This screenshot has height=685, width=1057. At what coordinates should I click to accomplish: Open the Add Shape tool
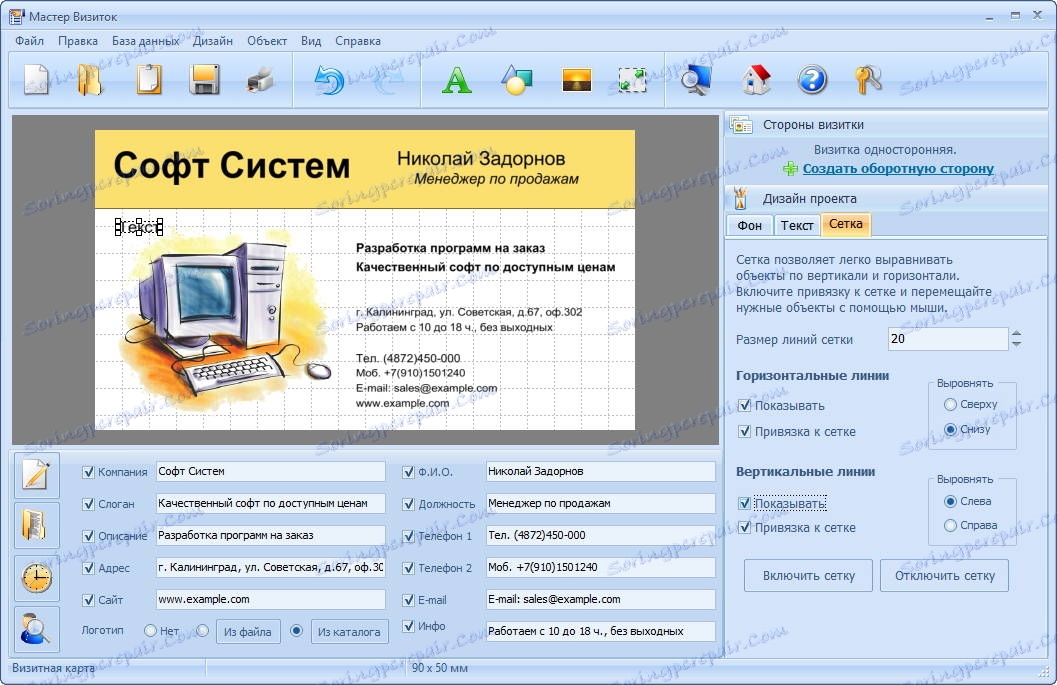point(516,80)
